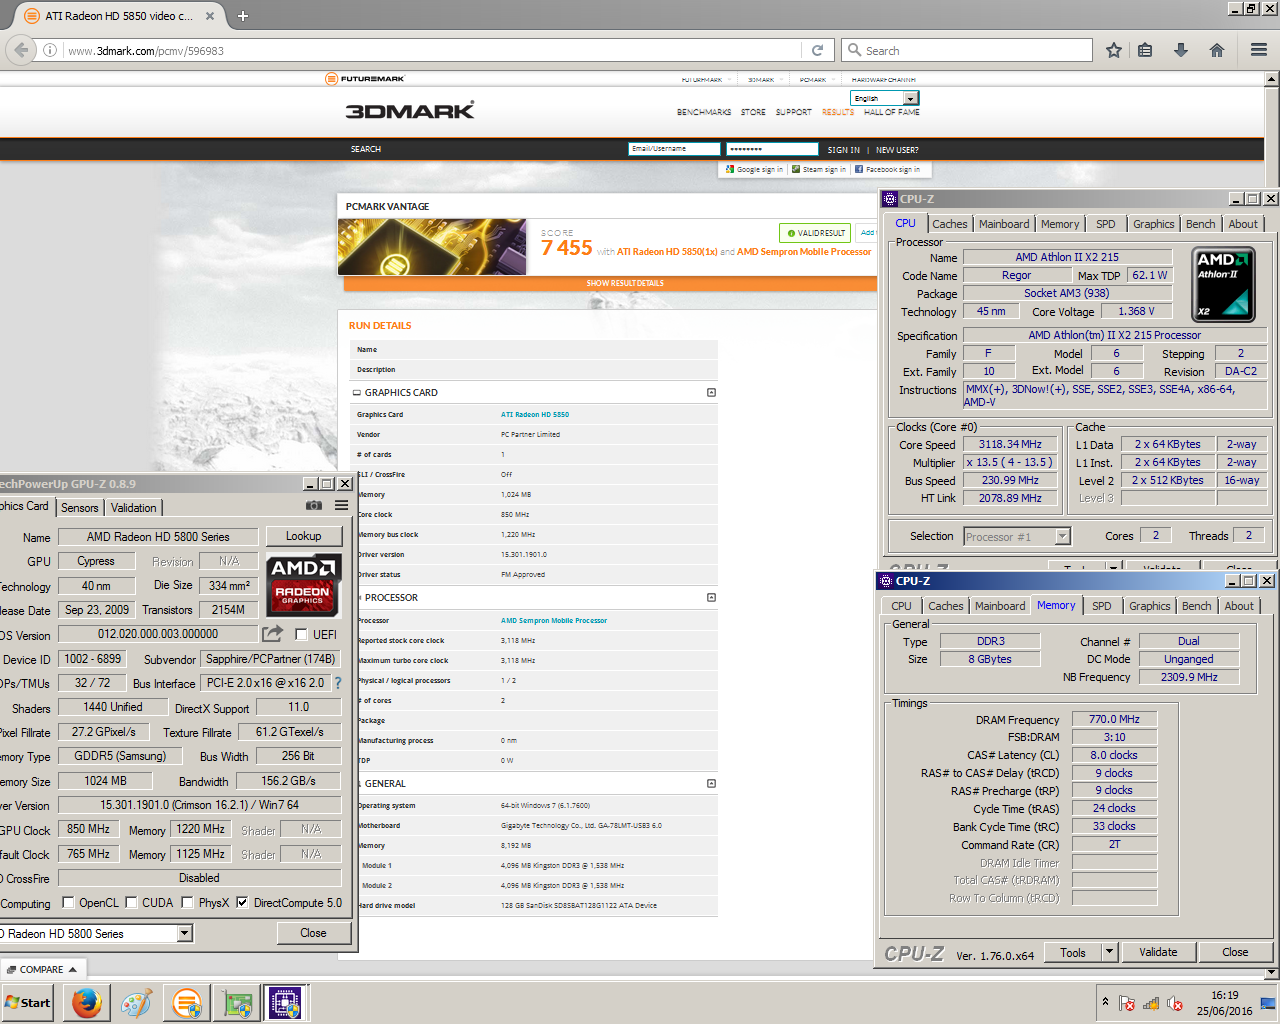The height and width of the screenshot is (1024, 1280).
Task: Toggle the PhysX checkbox
Action: click(x=187, y=902)
